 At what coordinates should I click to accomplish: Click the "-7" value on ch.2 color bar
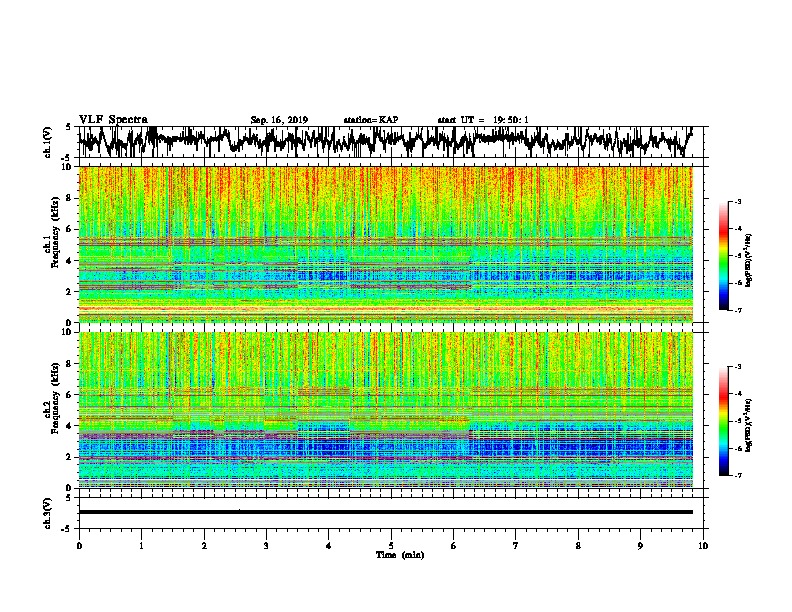pyautogui.click(x=738, y=475)
